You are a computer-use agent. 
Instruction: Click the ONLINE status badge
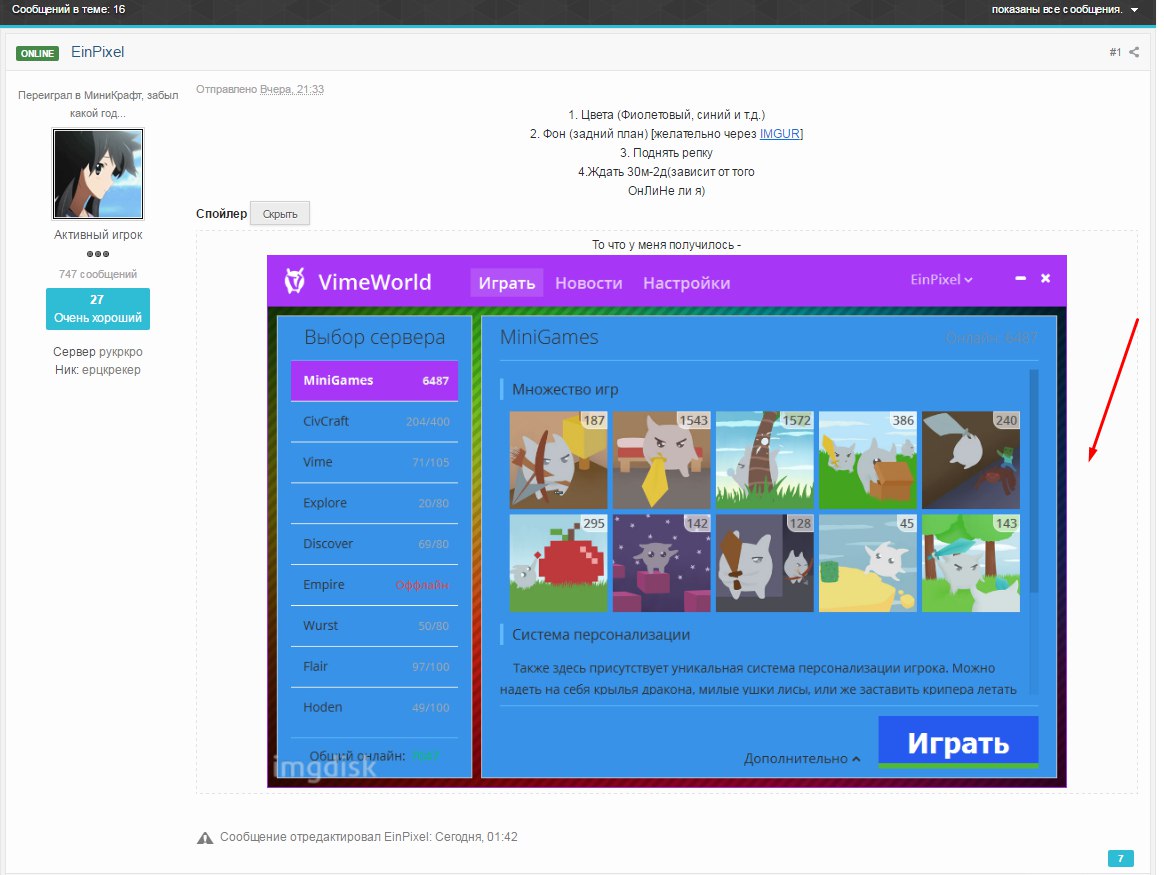coord(37,53)
